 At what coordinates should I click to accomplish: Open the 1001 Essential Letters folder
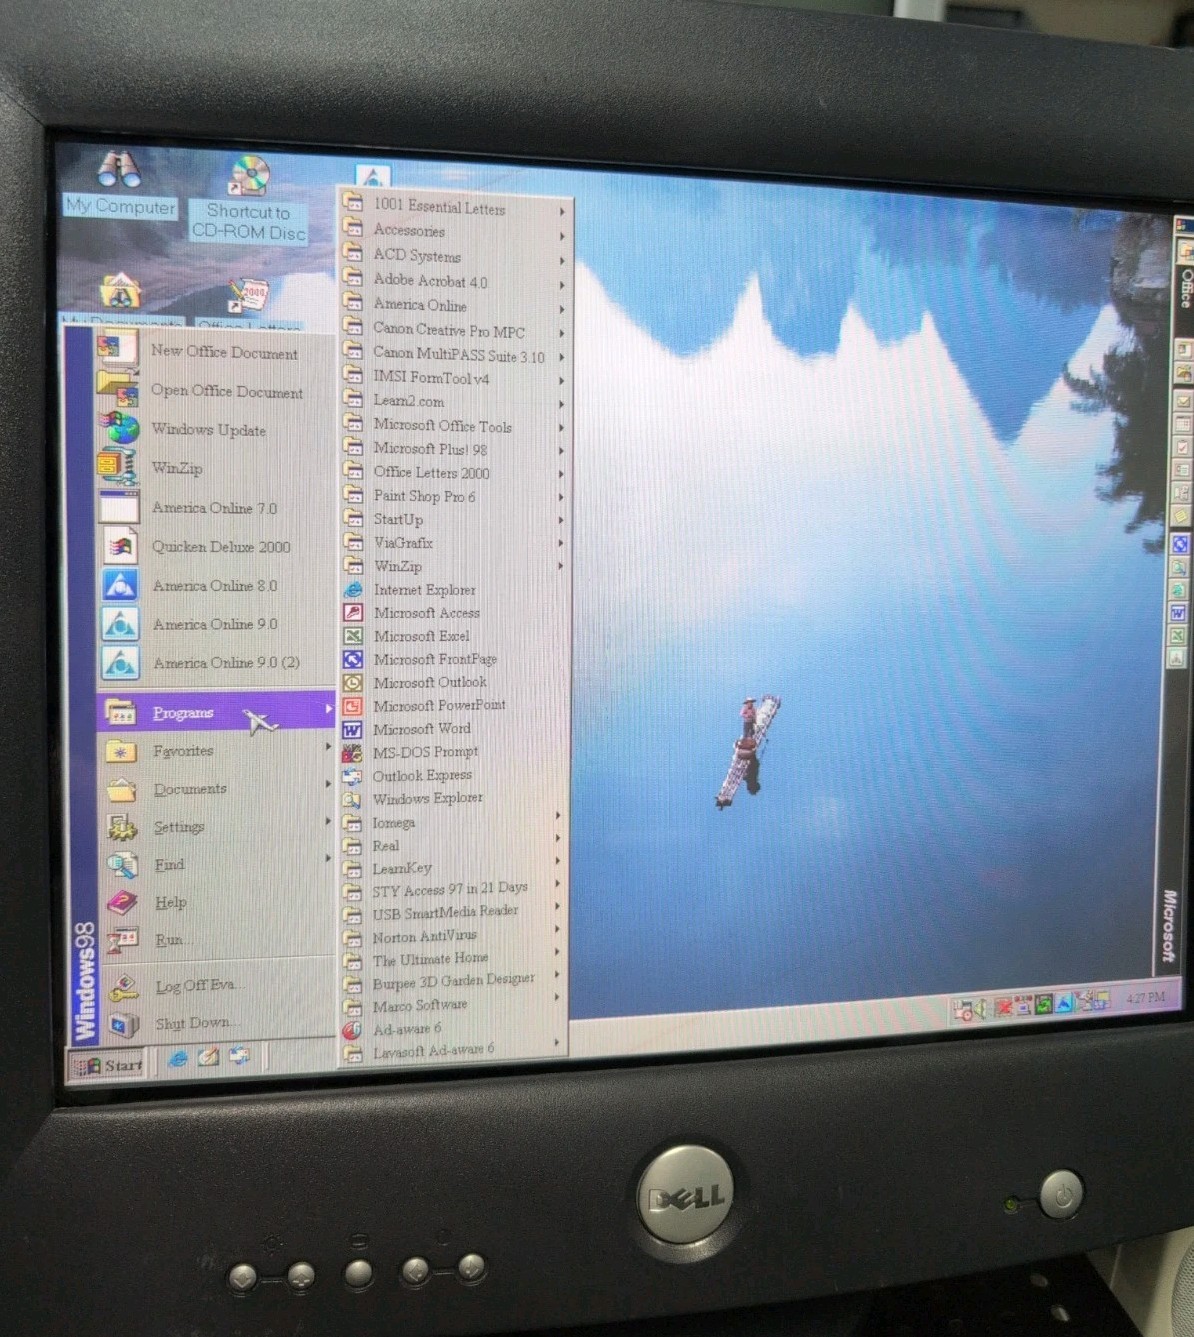tap(456, 206)
